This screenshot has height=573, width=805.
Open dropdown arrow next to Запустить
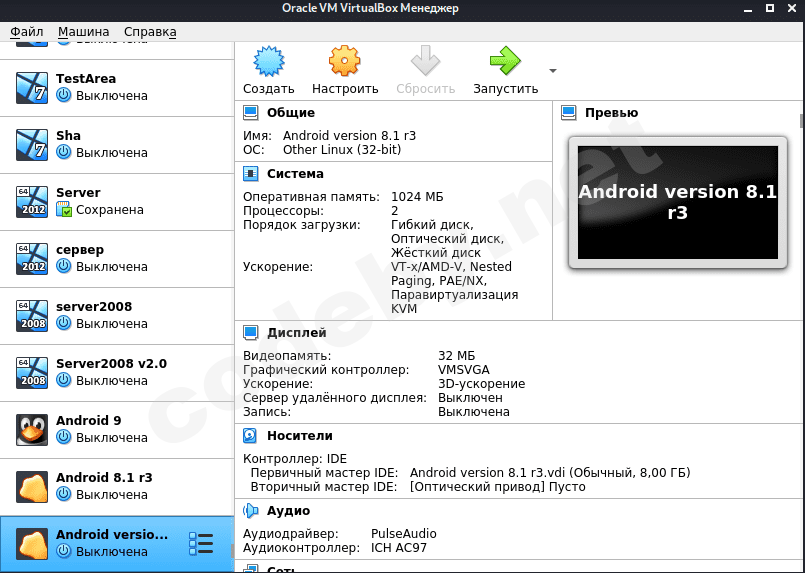553,71
